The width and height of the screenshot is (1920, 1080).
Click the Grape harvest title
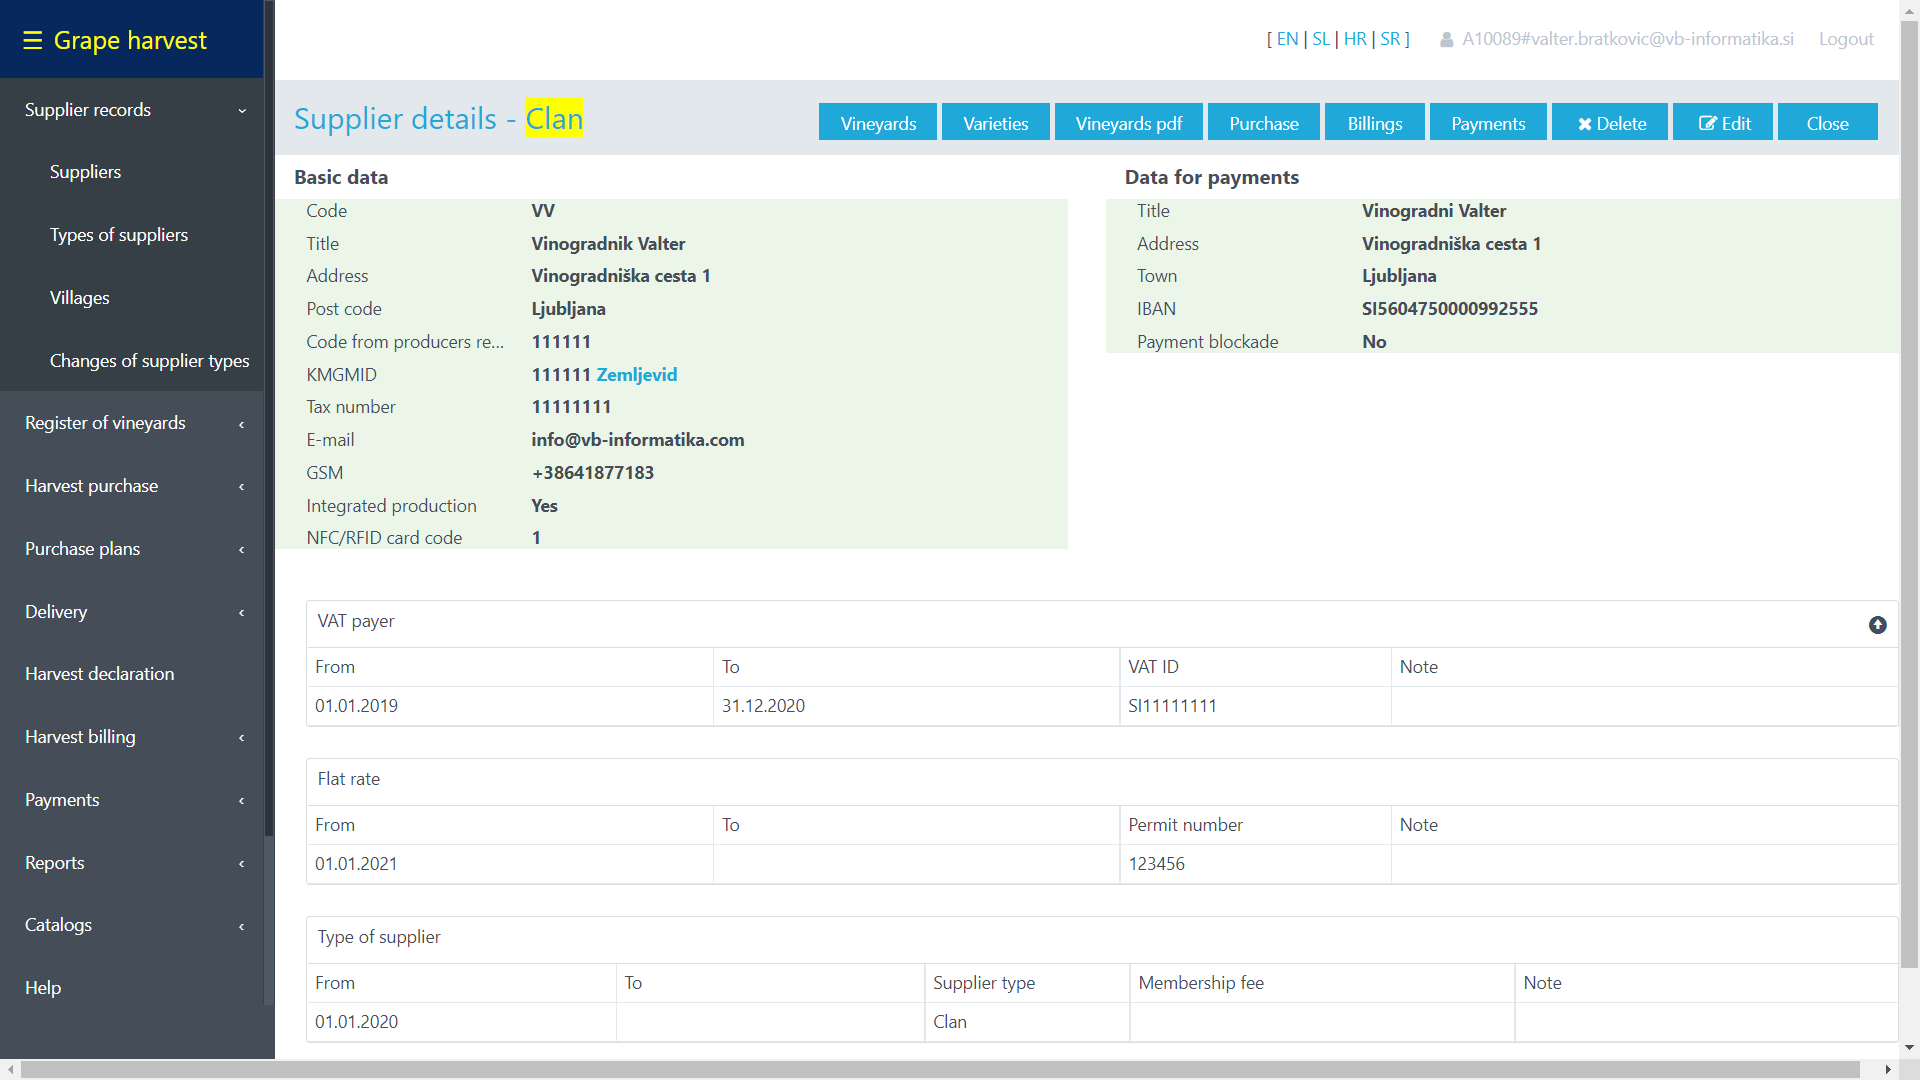130,40
